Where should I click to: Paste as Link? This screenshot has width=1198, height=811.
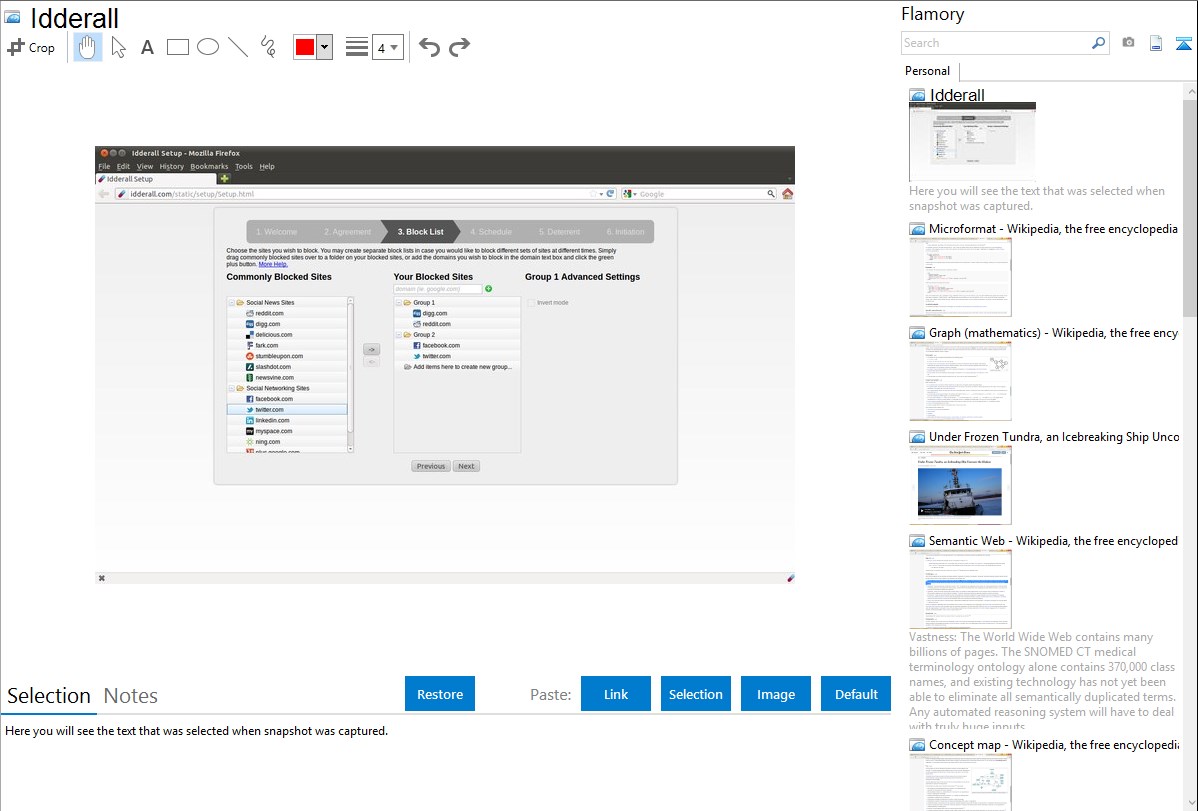(616, 694)
